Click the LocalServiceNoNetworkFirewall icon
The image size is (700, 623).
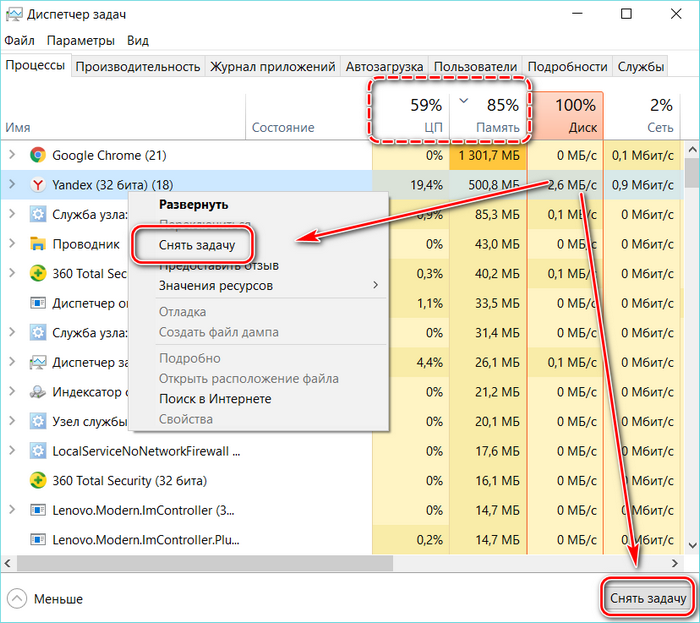[38, 451]
